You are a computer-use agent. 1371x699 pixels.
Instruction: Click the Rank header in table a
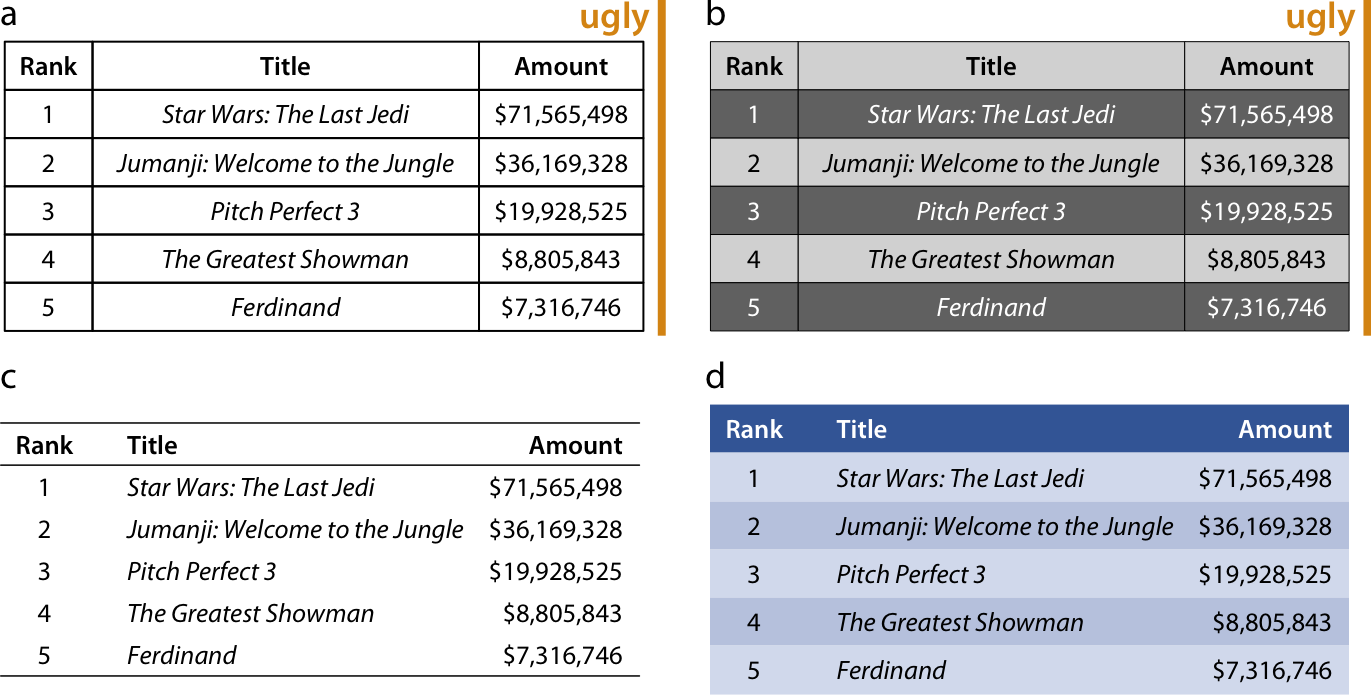tap(48, 67)
